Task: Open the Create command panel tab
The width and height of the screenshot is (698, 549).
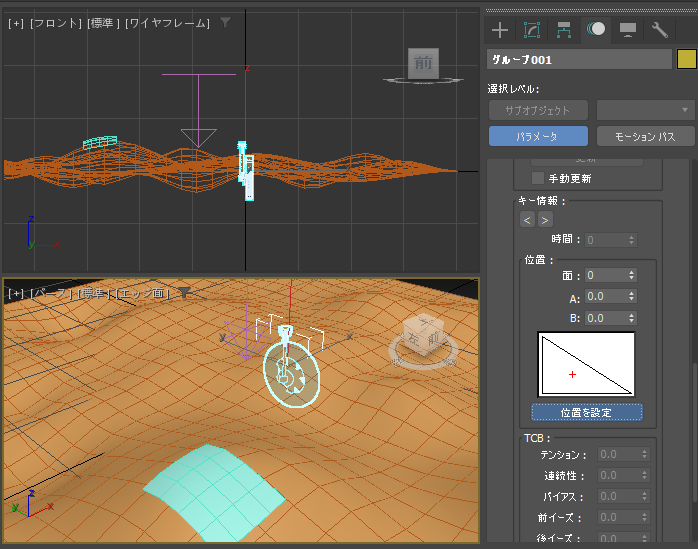Action: (x=500, y=30)
